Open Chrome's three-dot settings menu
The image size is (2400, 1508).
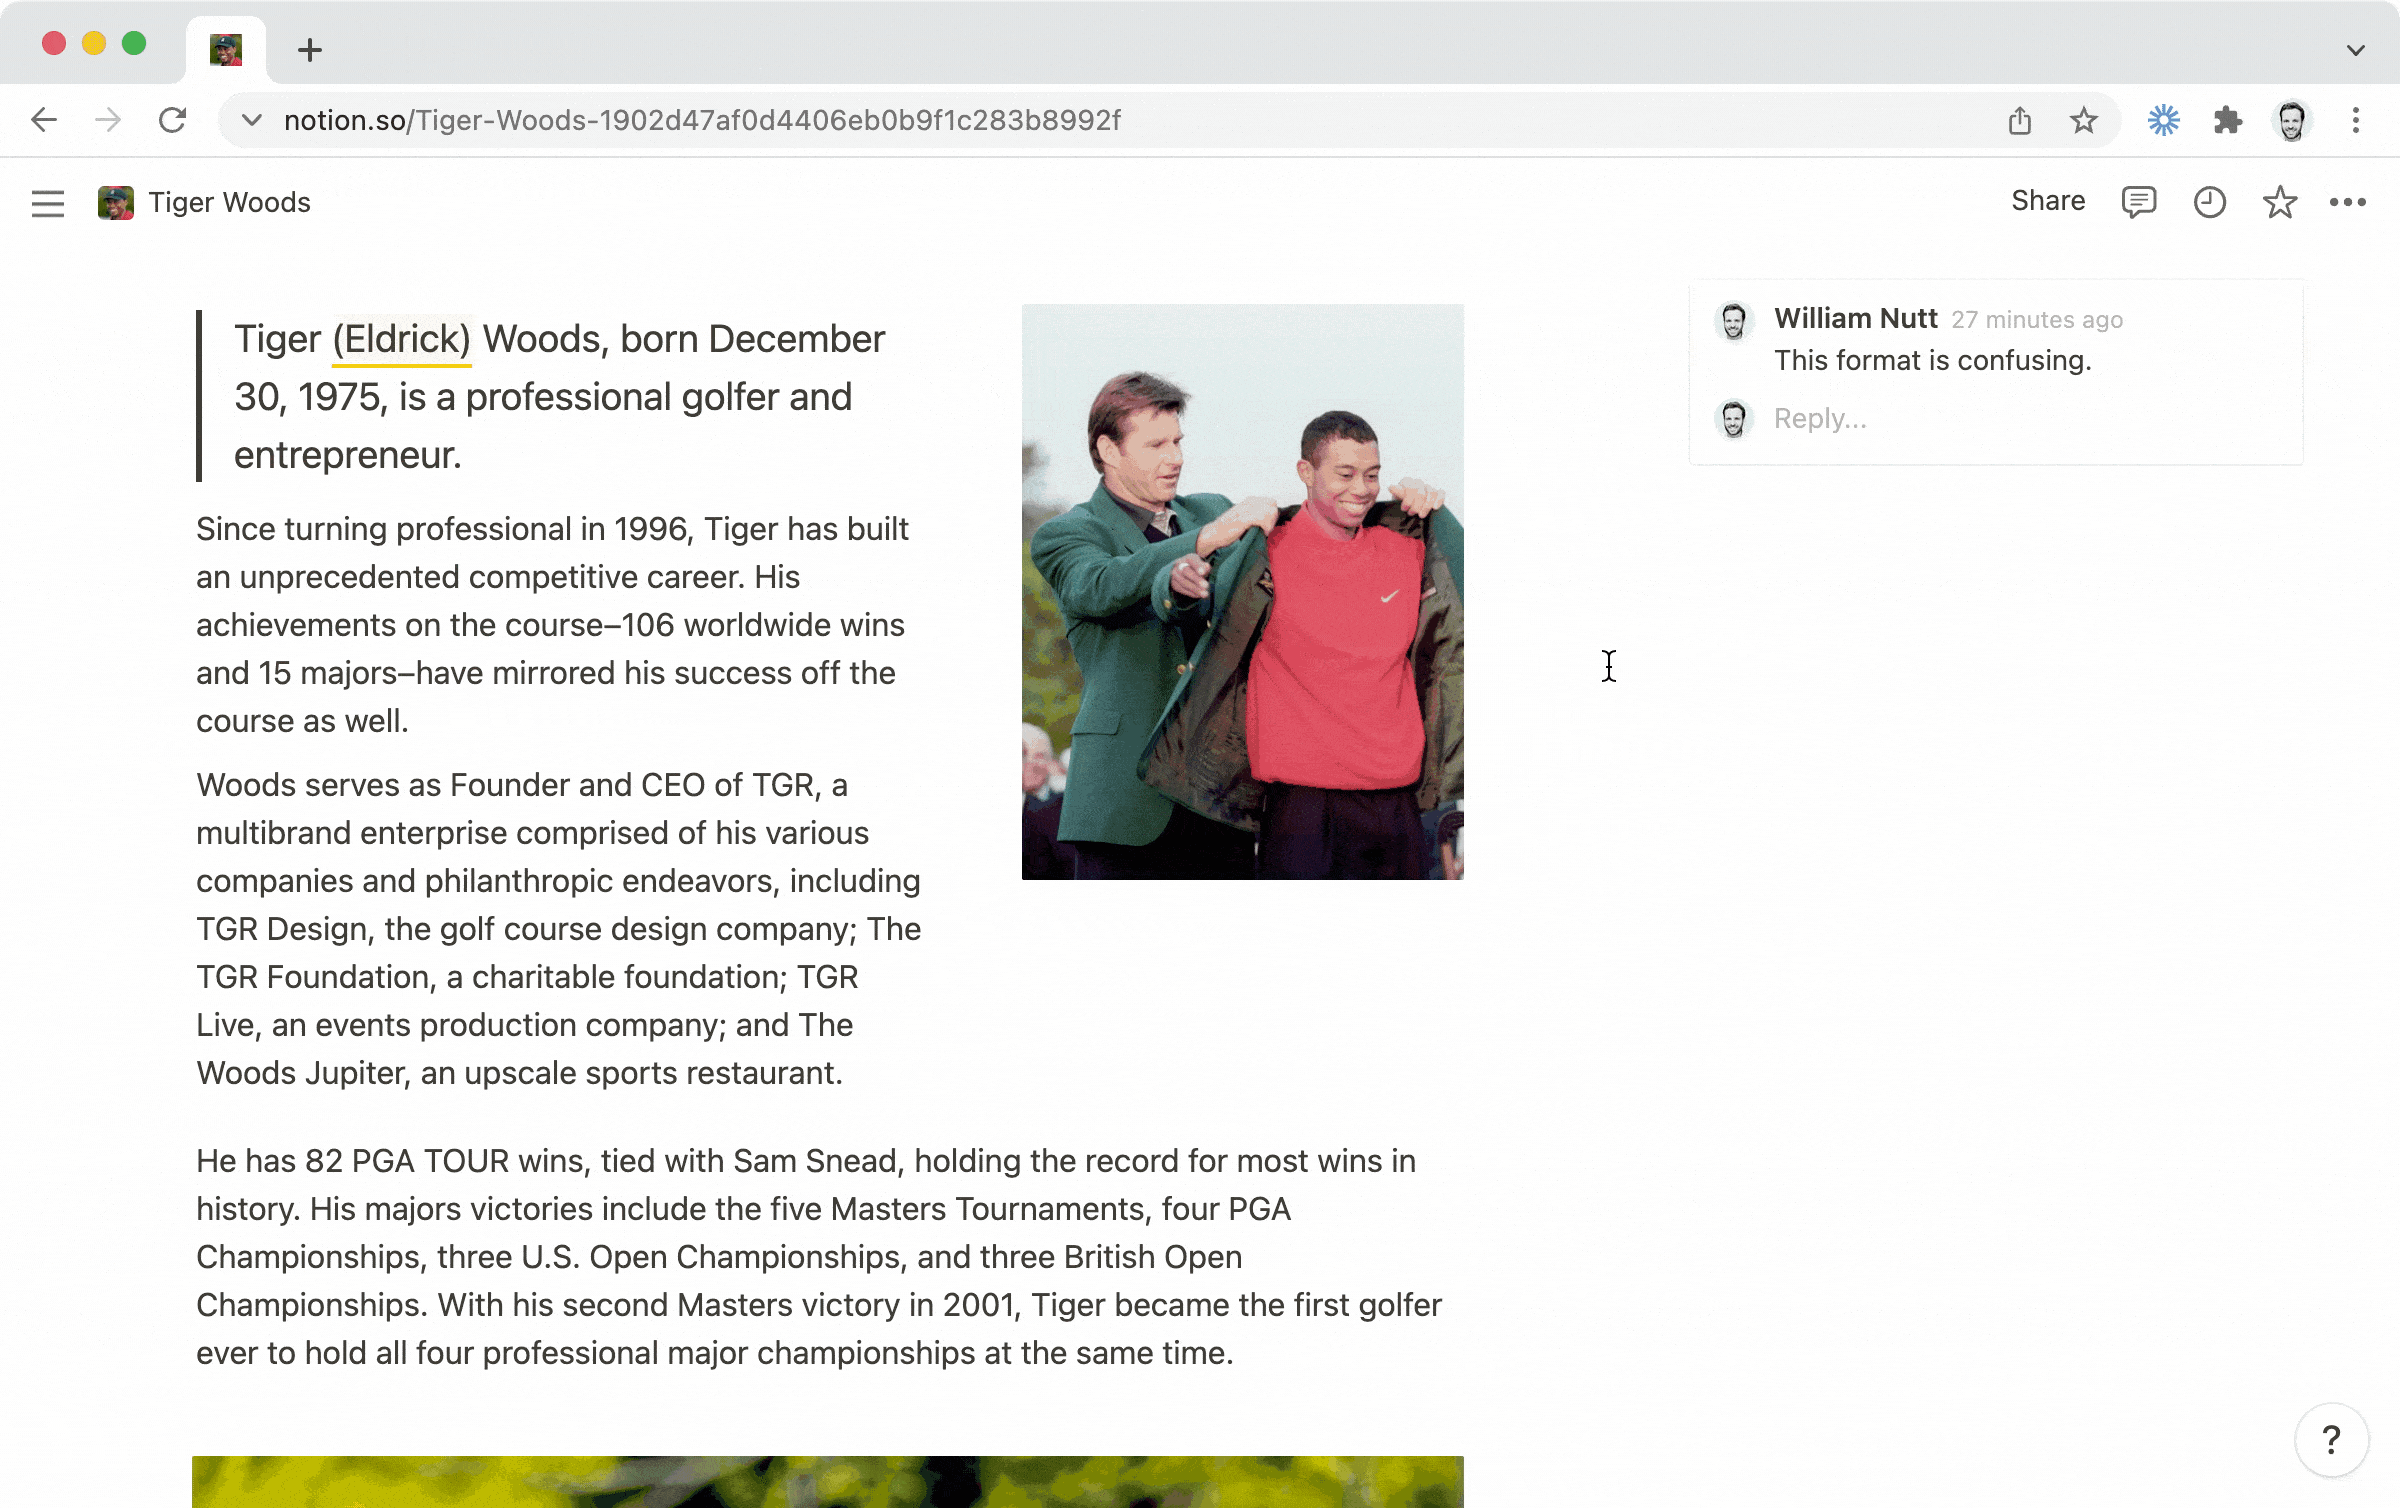2357,120
